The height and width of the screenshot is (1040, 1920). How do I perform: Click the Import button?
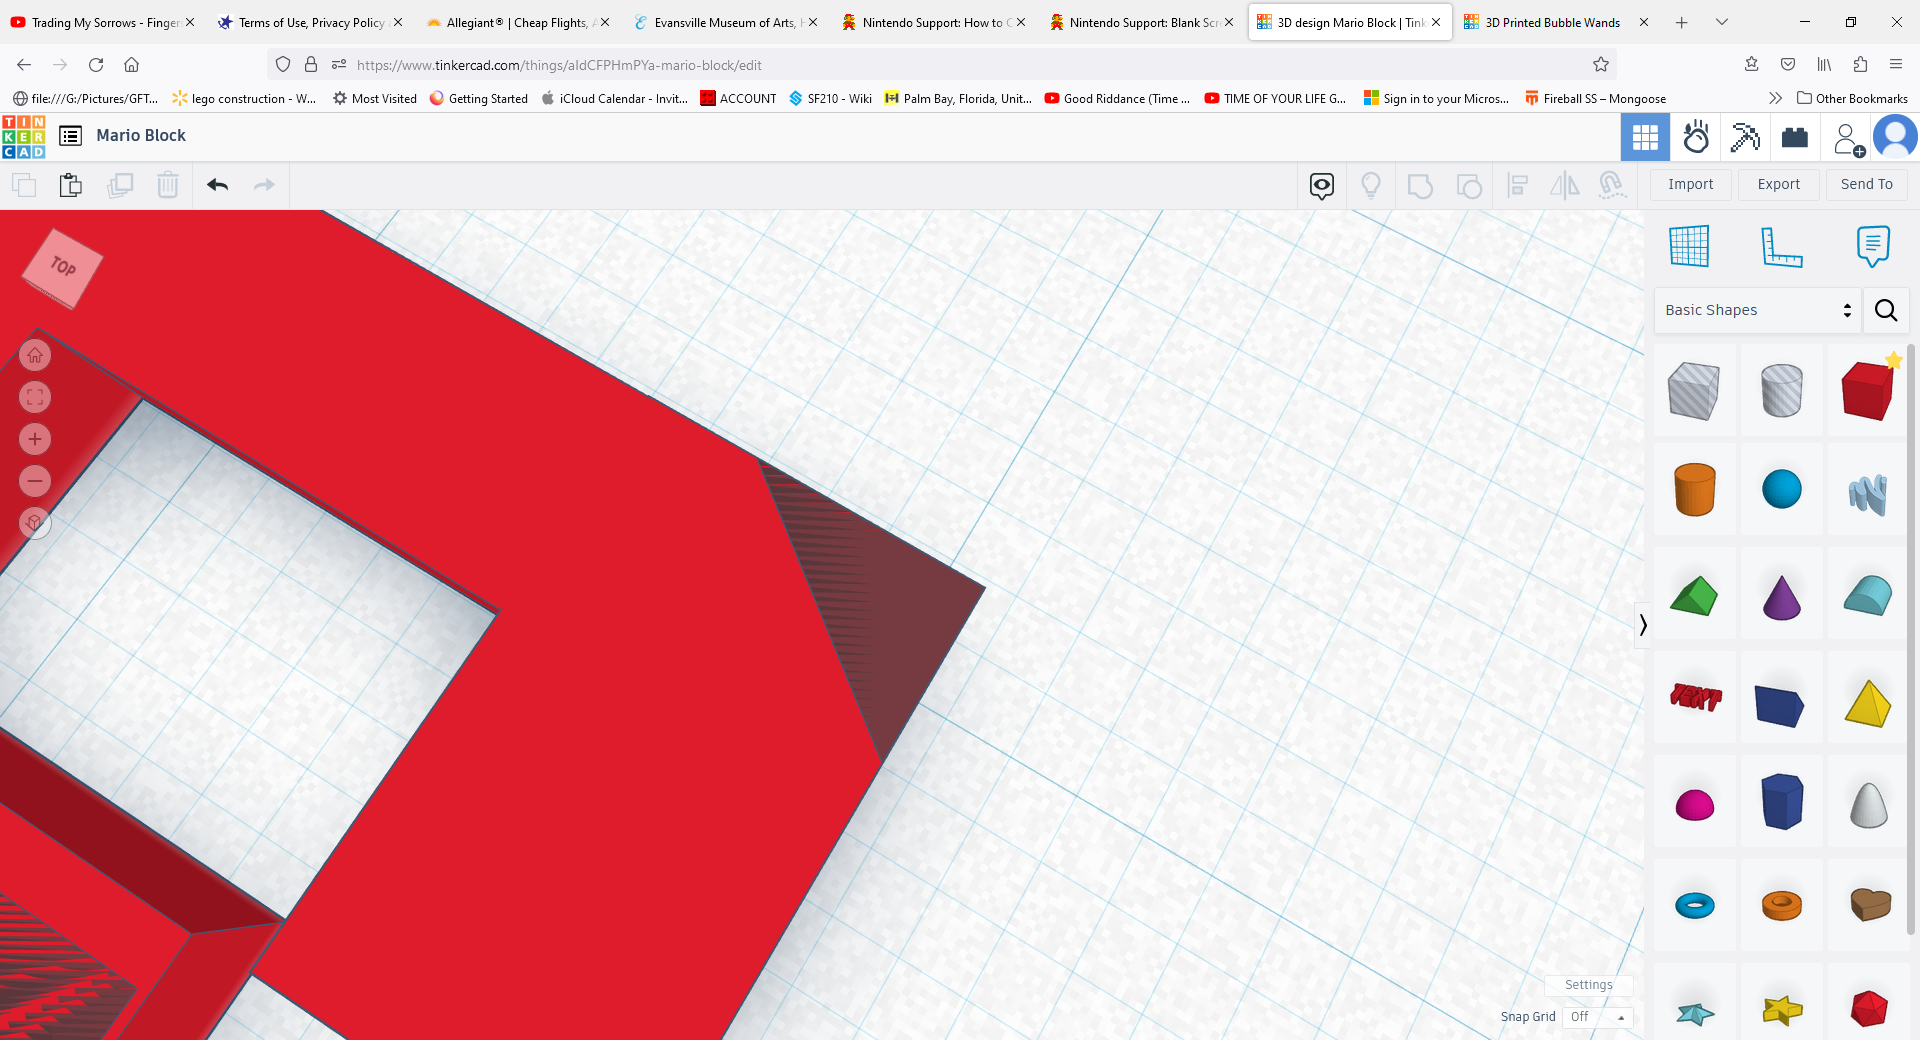pos(1690,184)
